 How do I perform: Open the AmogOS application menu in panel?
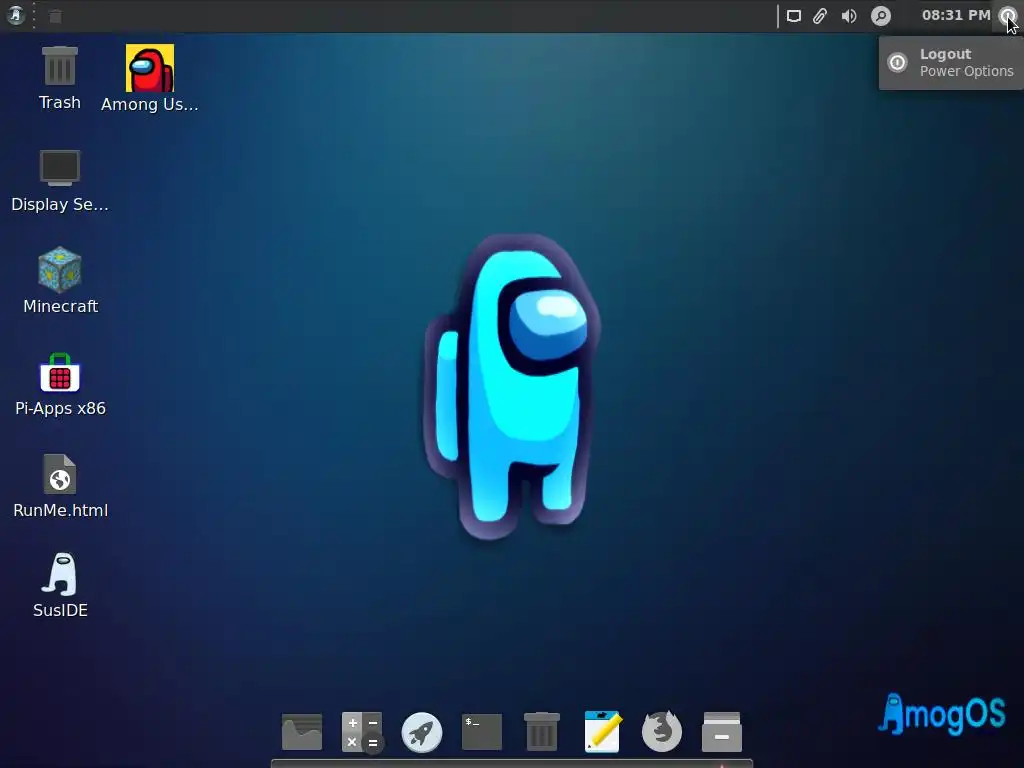coord(16,16)
